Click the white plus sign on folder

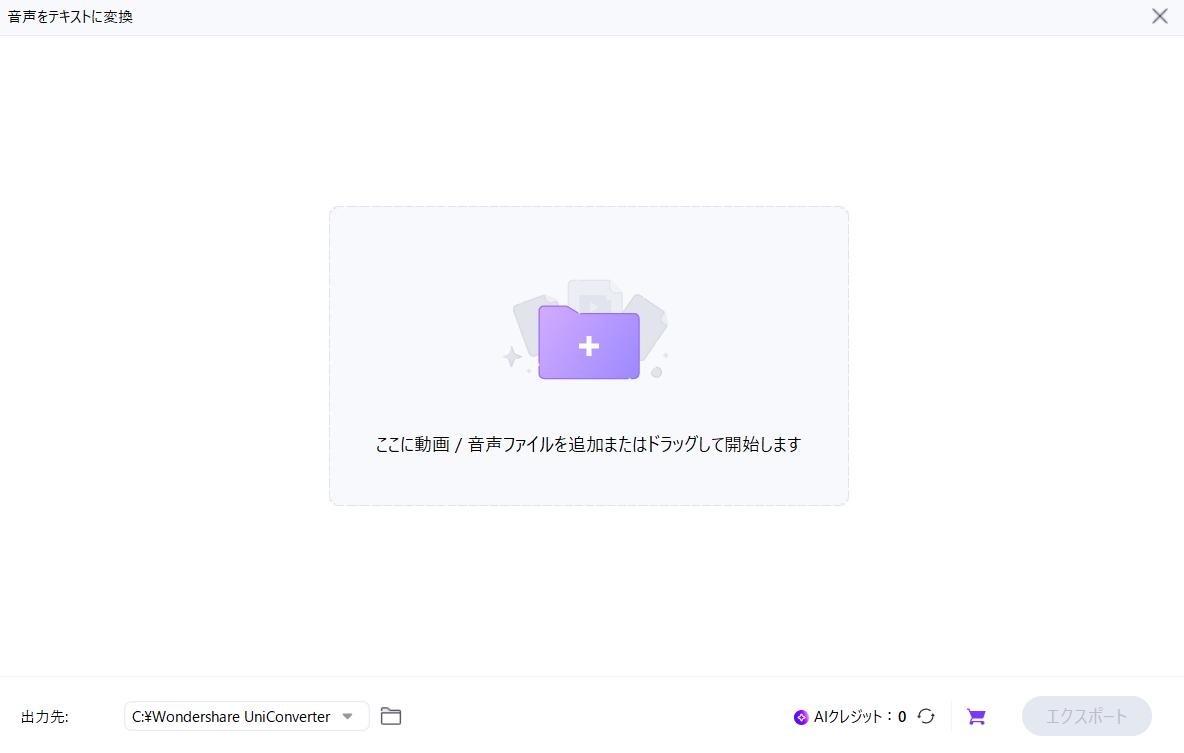(x=589, y=346)
